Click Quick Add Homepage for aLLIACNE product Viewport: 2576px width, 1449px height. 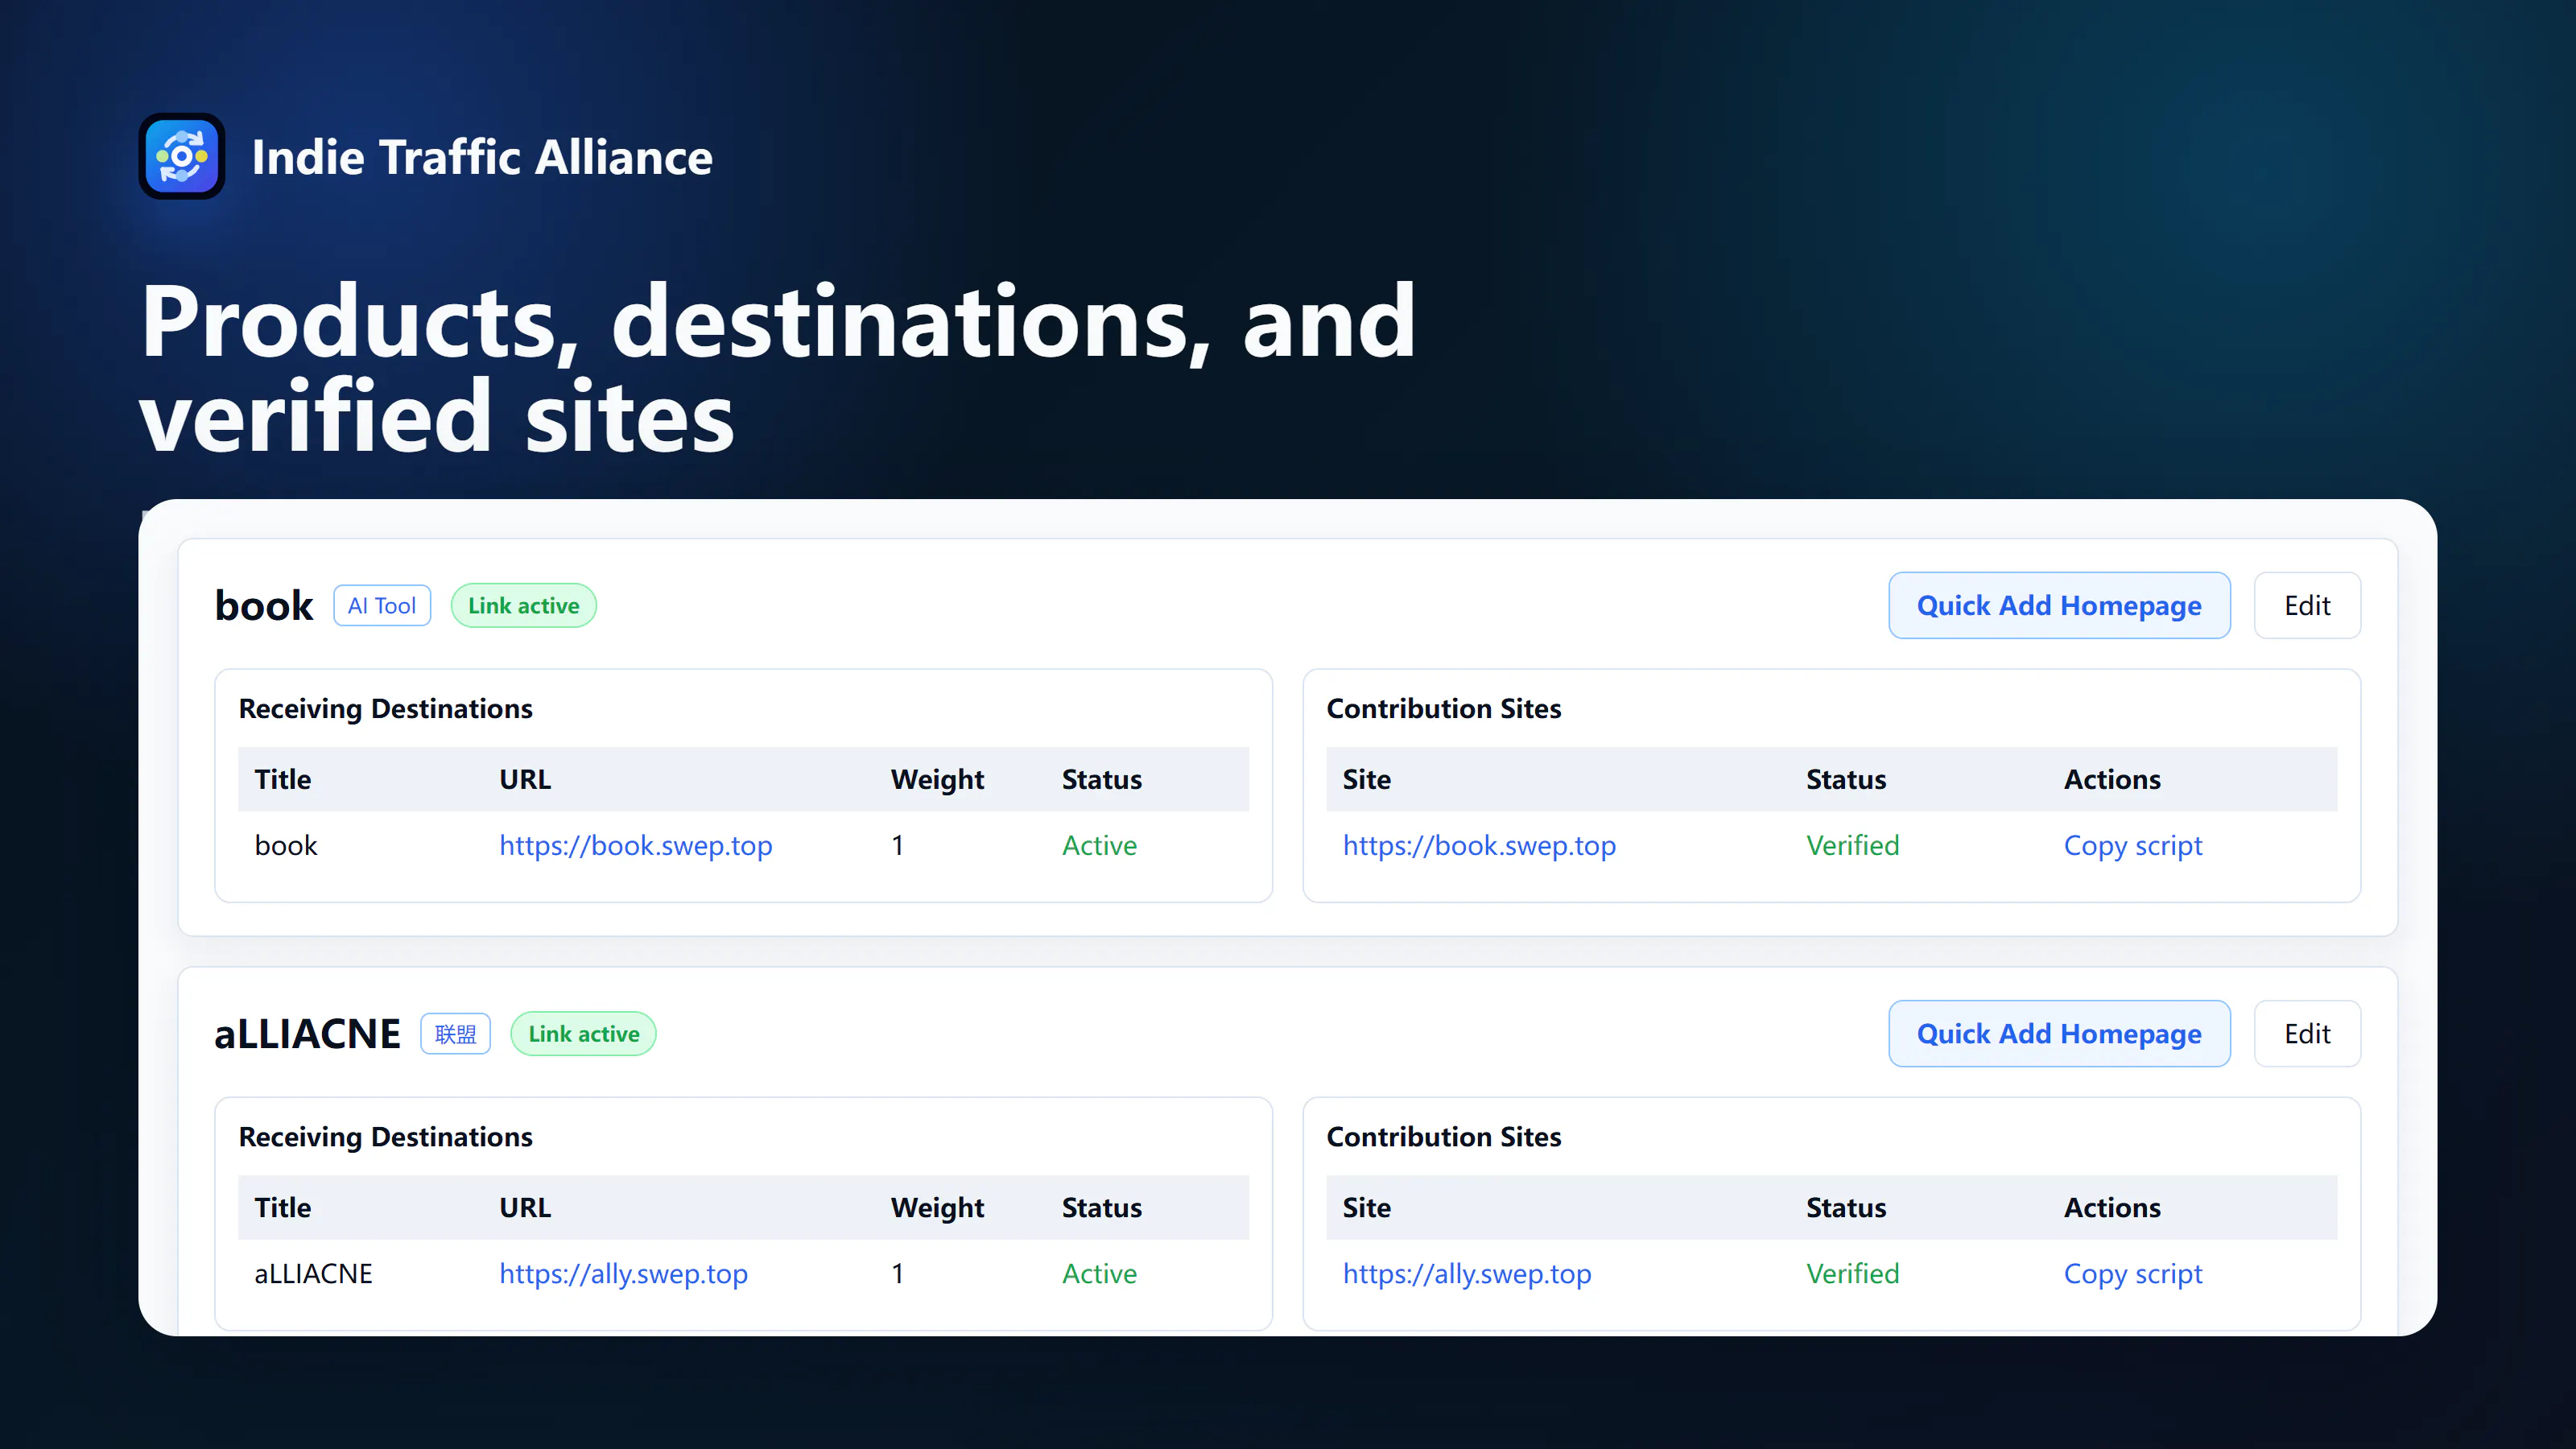click(2059, 1033)
